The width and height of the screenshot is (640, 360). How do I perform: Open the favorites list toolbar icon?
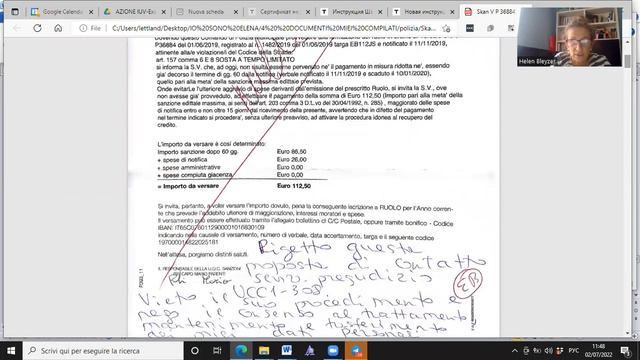tap(511, 28)
